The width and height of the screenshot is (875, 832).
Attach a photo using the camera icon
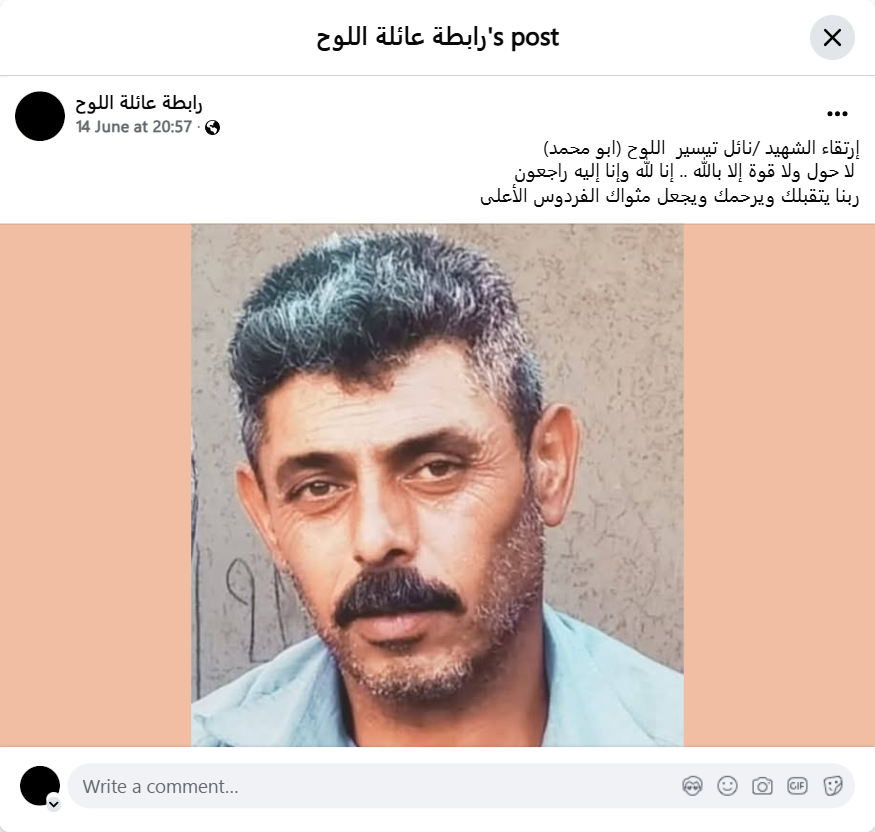tap(762, 786)
